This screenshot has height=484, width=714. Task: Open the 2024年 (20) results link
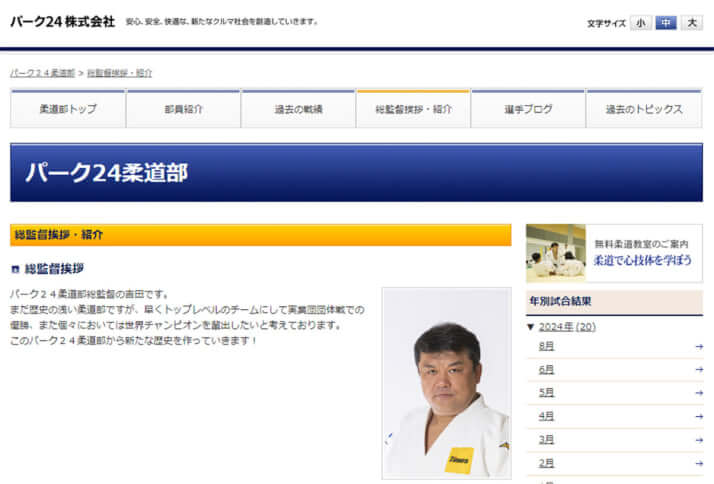click(x=567, y=326)
